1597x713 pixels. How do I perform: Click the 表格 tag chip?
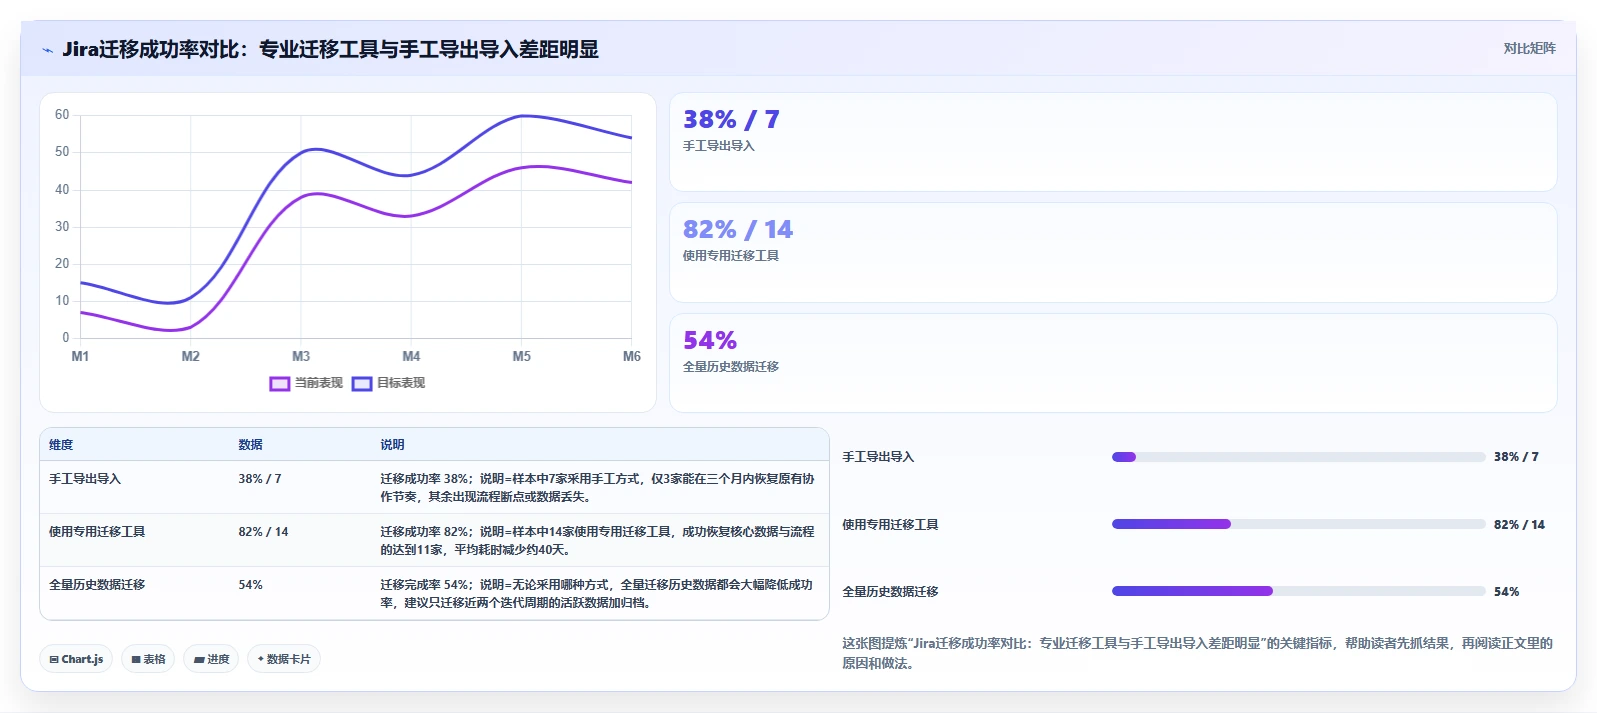(148, 659)
